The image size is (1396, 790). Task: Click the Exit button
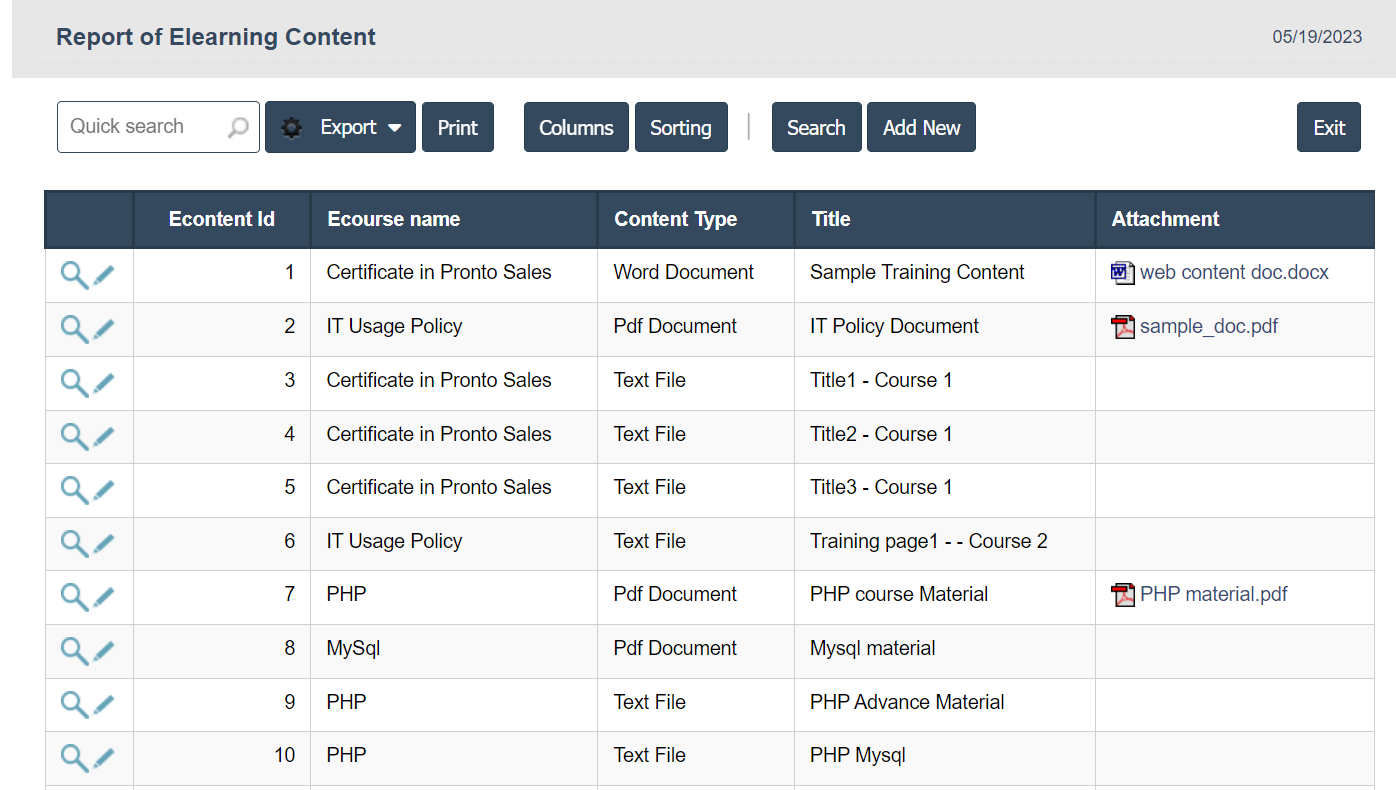coord(1328,128)
